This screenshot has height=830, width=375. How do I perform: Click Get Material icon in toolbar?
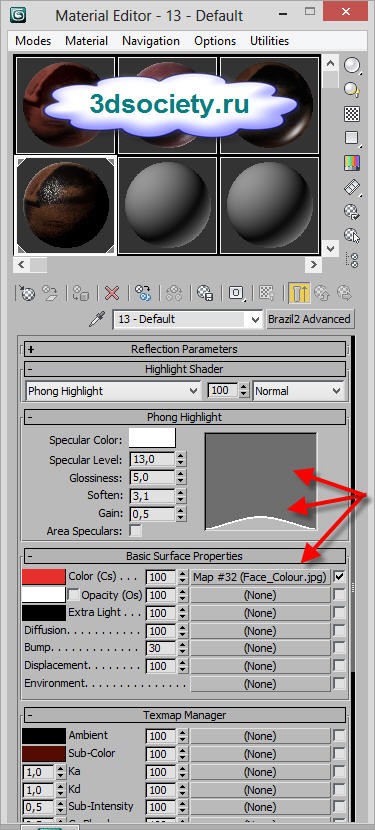coord(26,293)
